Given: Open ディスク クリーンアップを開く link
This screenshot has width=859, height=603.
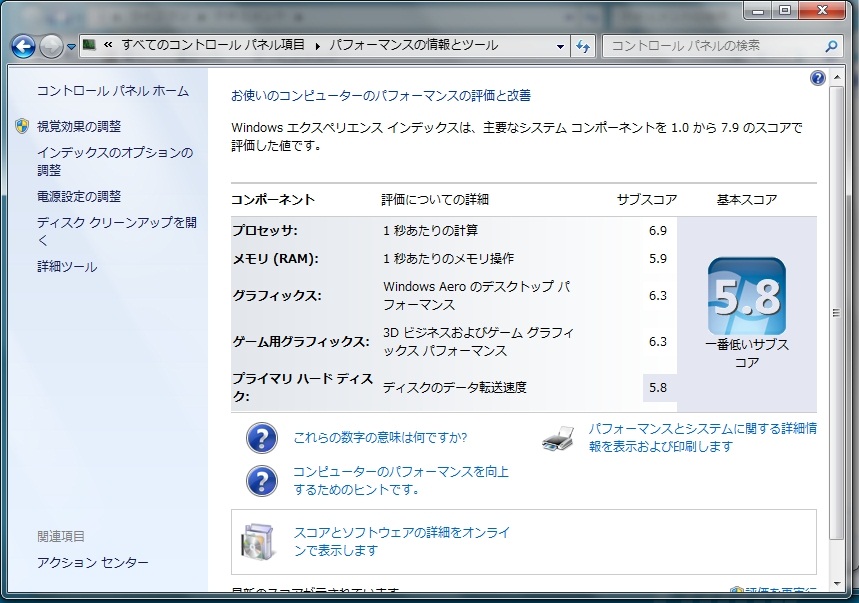Looking at the screenshot, I should coord(117,231).
